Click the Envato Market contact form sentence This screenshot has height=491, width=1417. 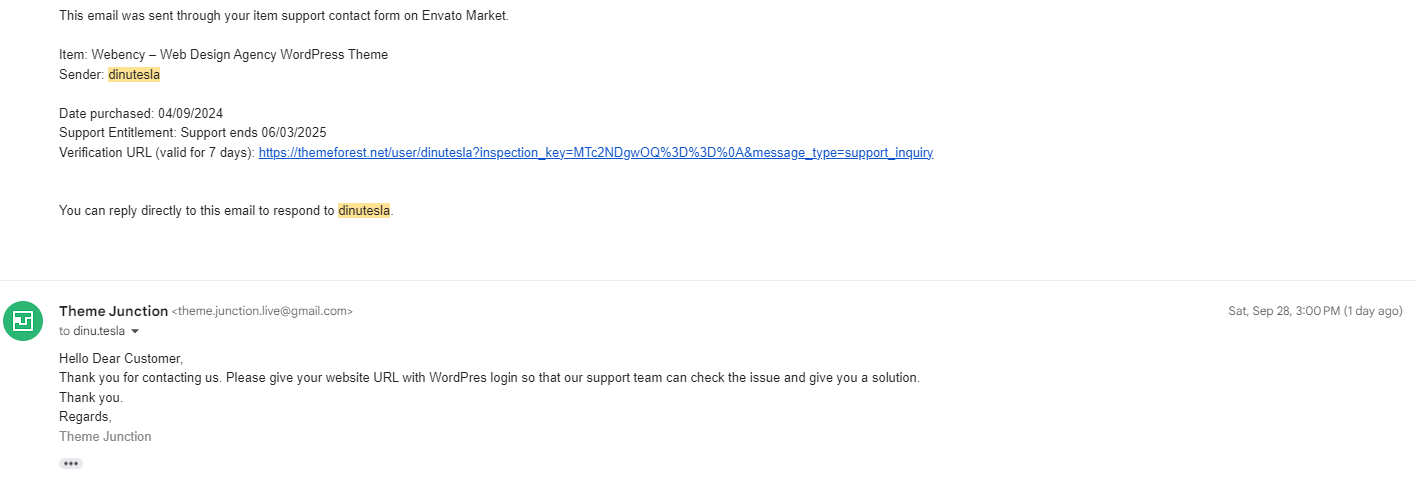[x=284, y=16]
